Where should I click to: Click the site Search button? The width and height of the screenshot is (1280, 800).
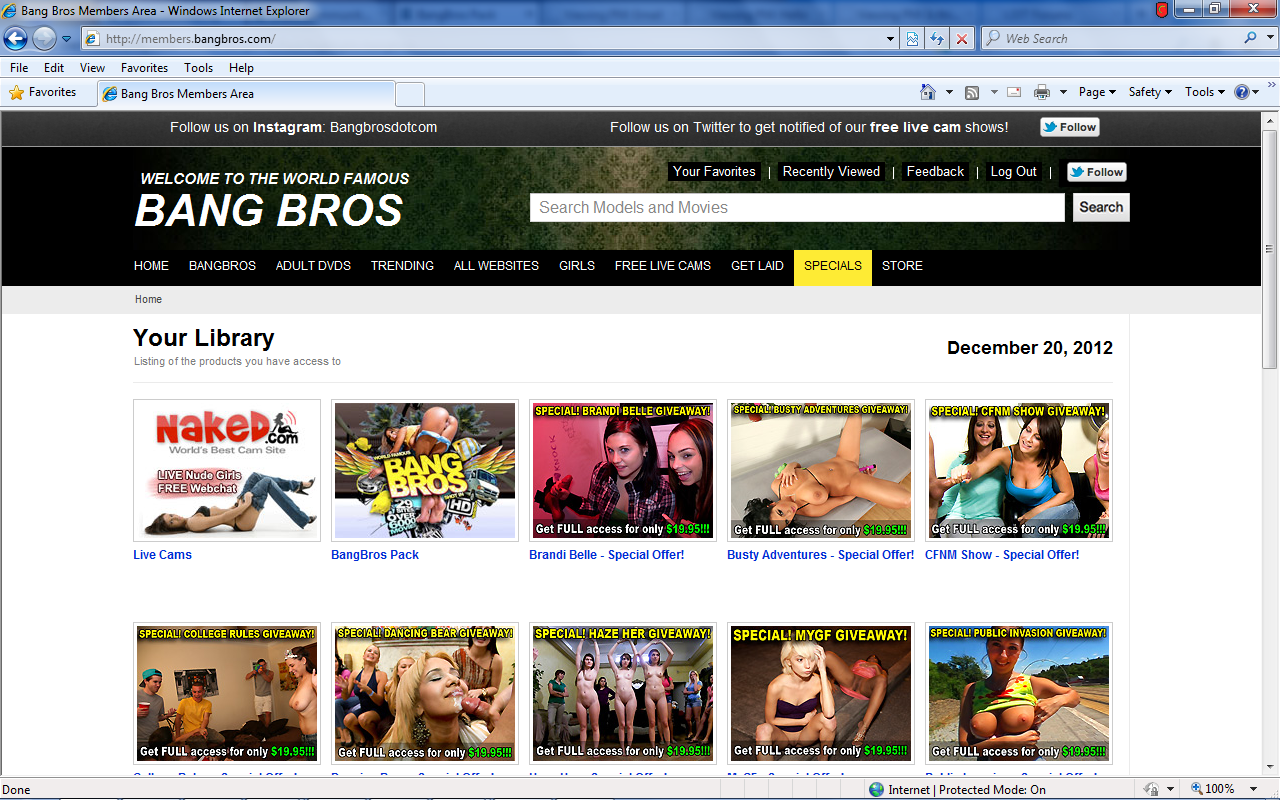1101,207
